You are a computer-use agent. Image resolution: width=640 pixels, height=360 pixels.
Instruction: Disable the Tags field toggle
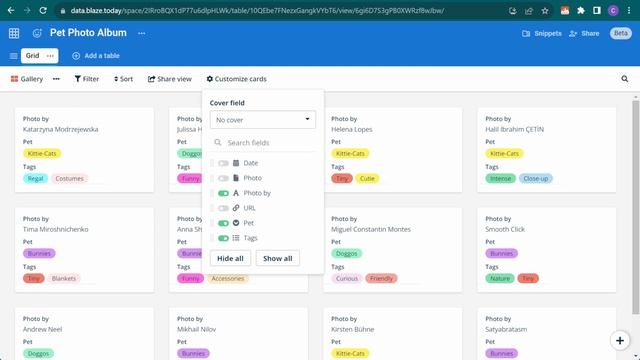(x=223, y=238)
